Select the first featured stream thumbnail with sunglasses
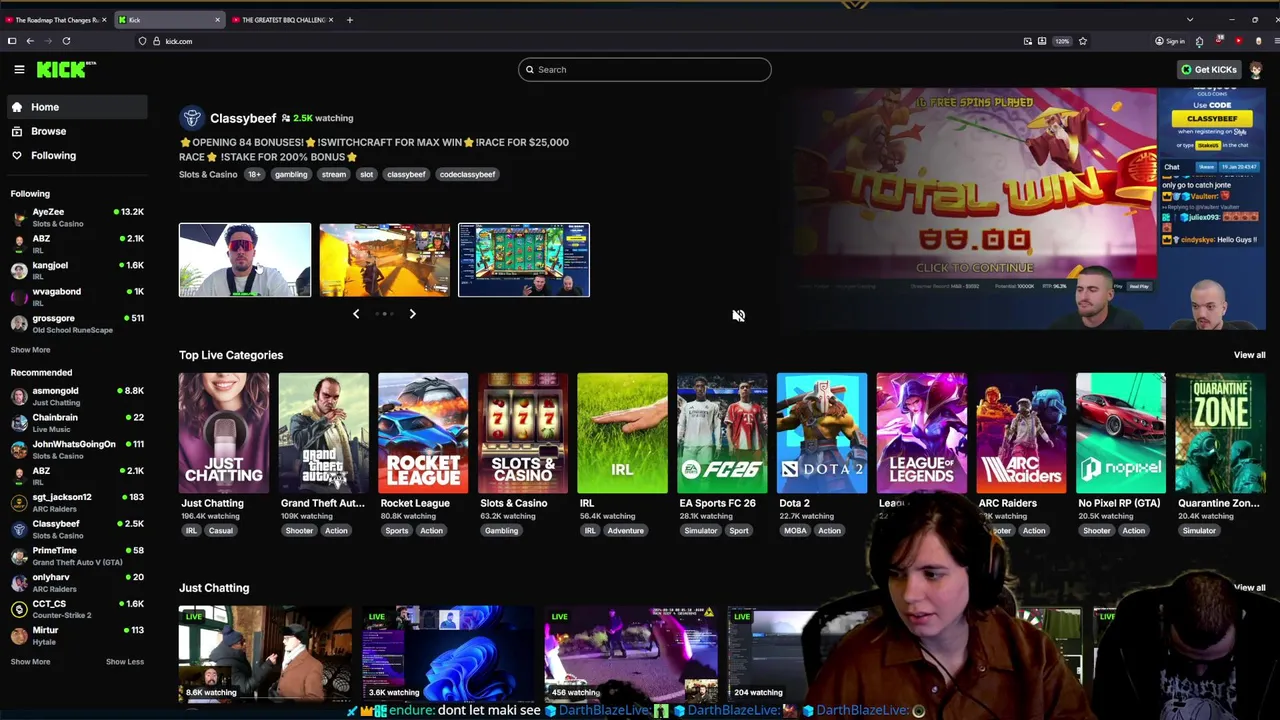 [245, 260]
